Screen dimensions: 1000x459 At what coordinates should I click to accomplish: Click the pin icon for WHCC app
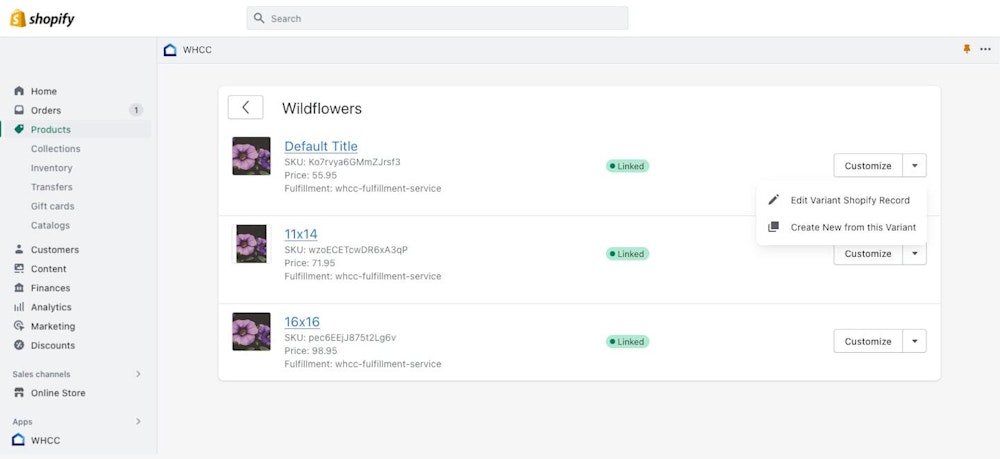(x=967, y=49)
